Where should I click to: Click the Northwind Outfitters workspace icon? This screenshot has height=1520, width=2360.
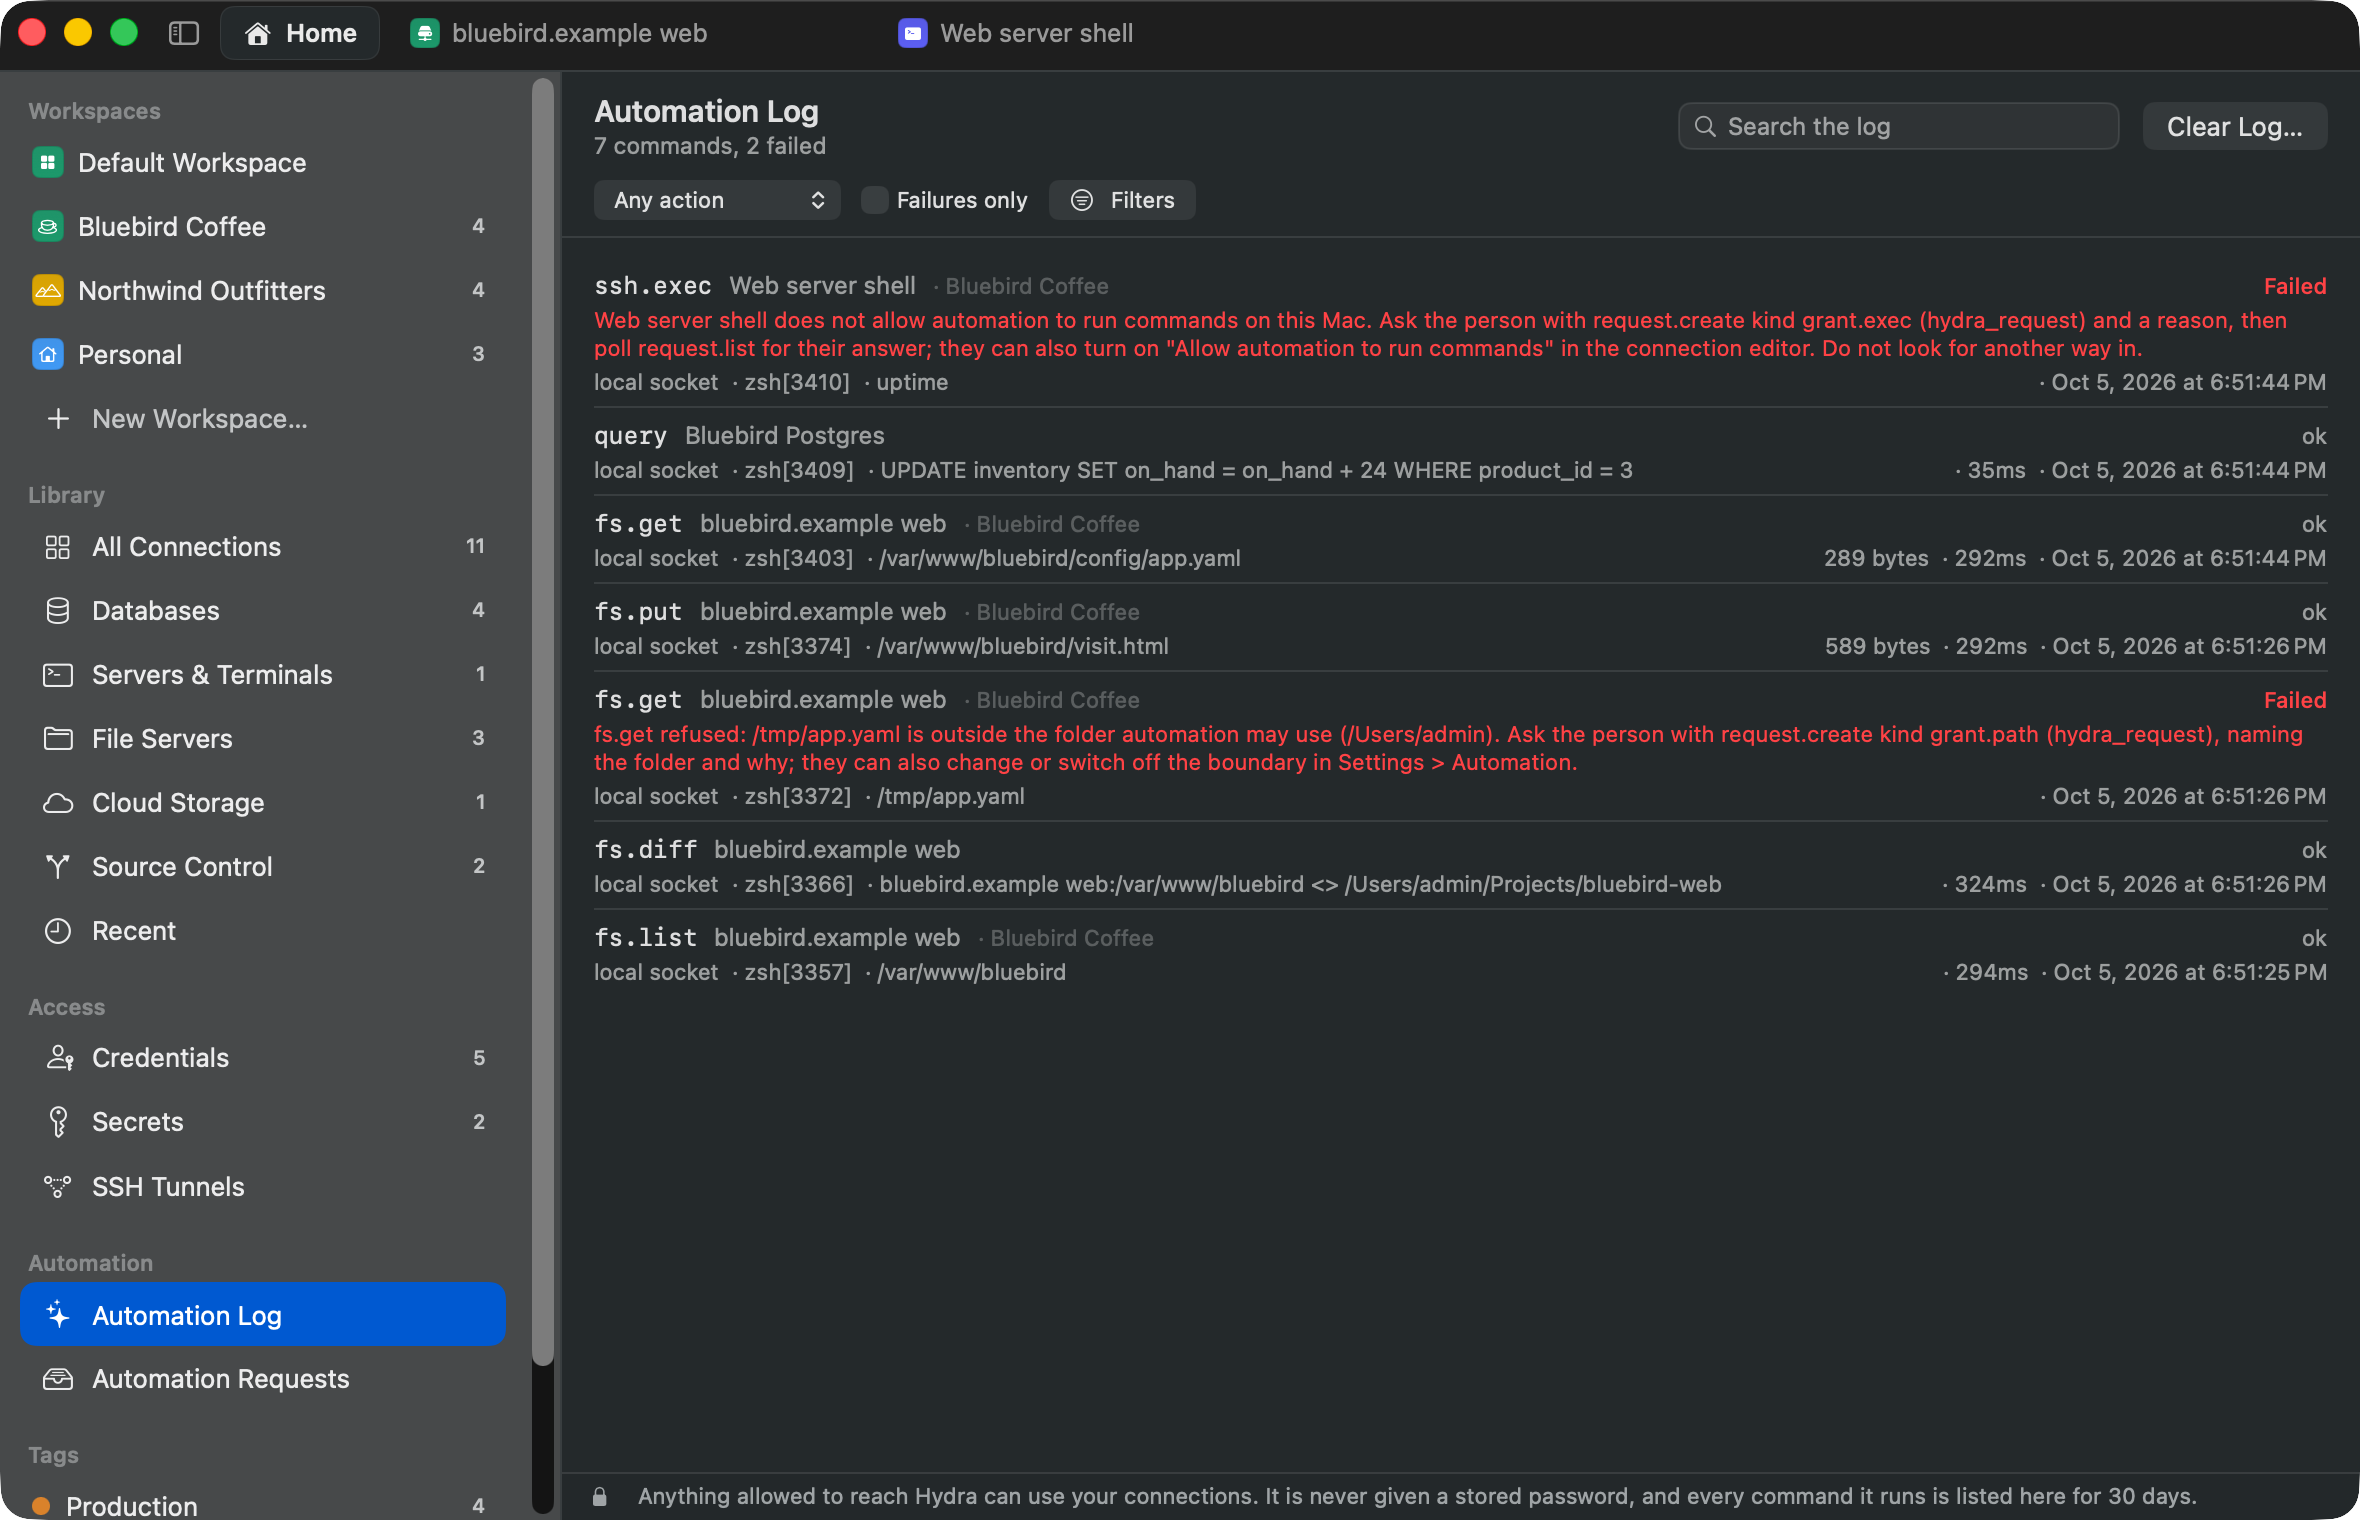tap(47, 290)
